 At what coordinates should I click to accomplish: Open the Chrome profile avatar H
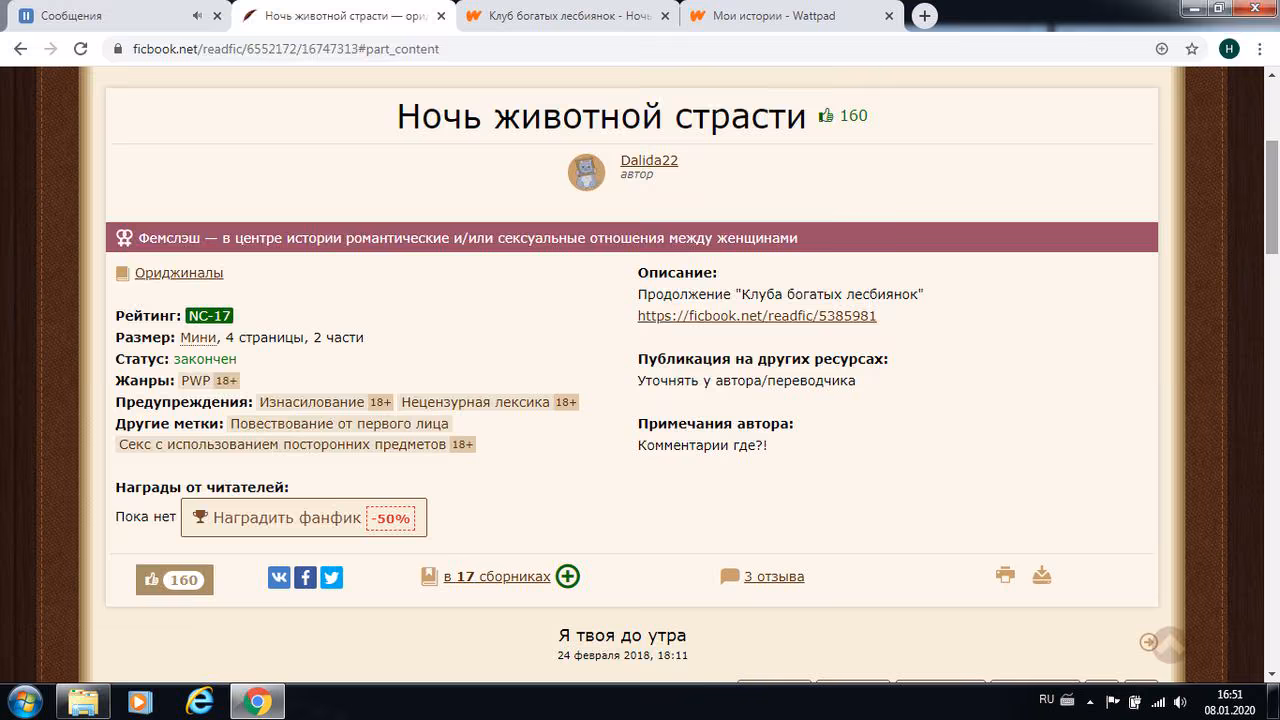1229,48
